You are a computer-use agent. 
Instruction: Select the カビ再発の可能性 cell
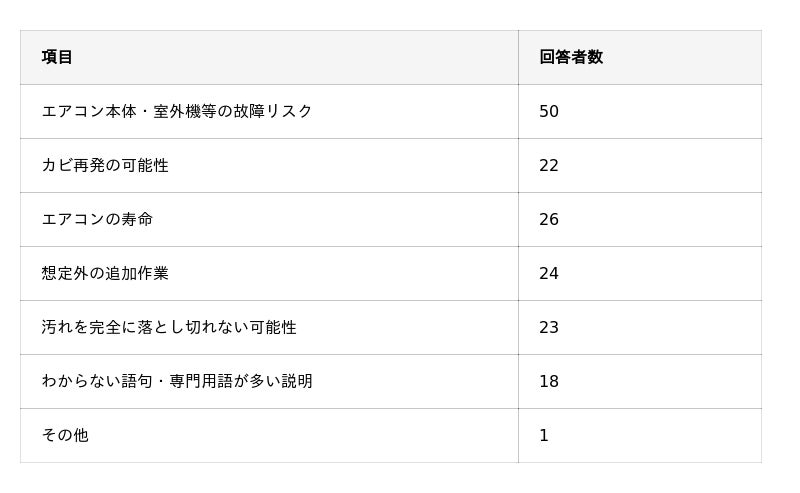[x=105, y=165]
